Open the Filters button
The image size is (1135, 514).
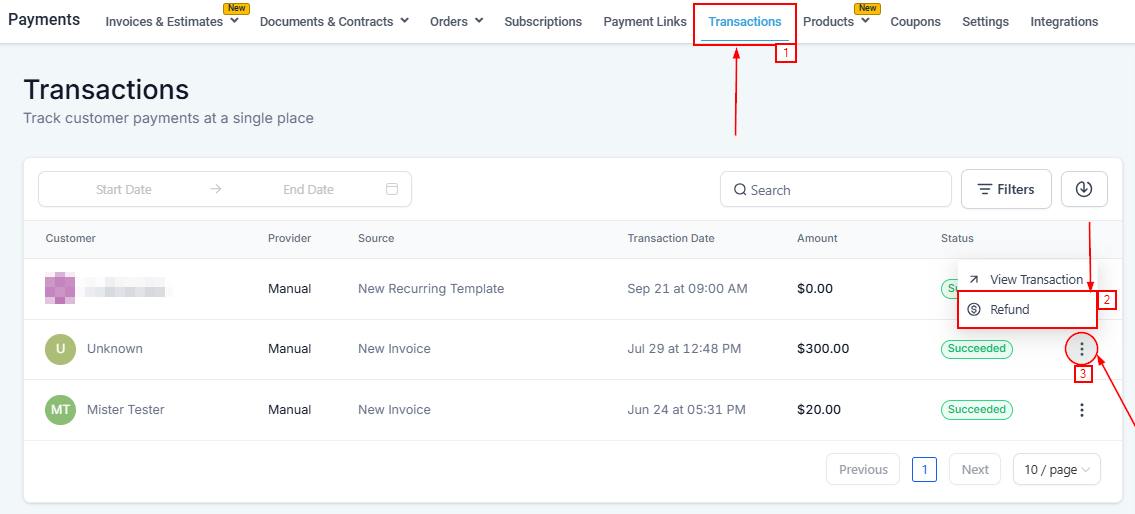coord(1005,189)
